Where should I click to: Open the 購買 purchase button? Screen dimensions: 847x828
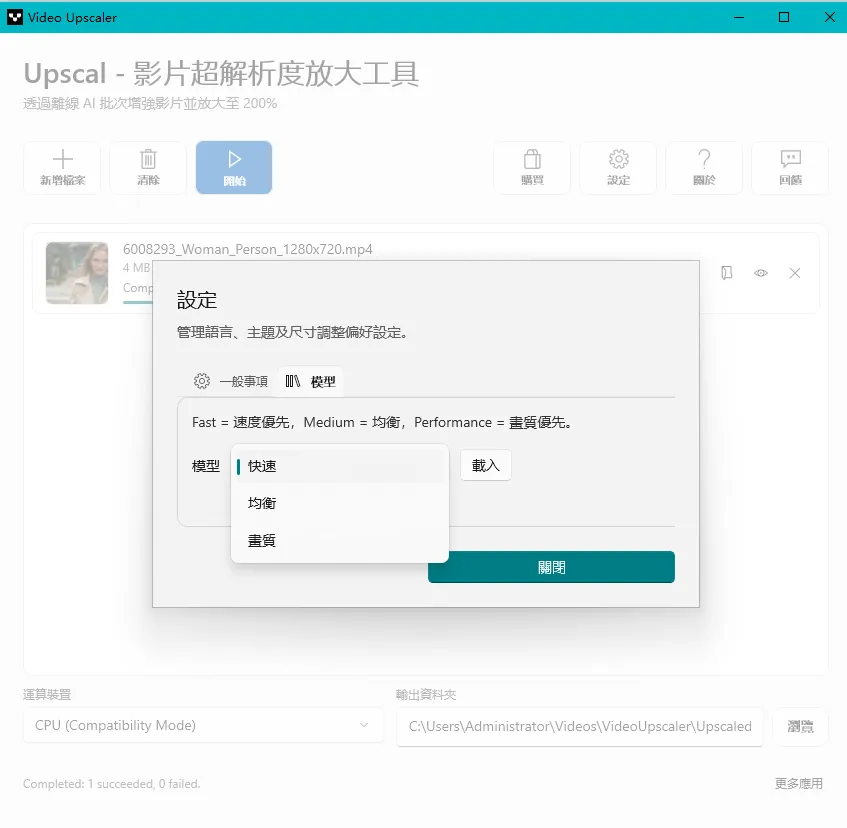(x=532, y=167)
